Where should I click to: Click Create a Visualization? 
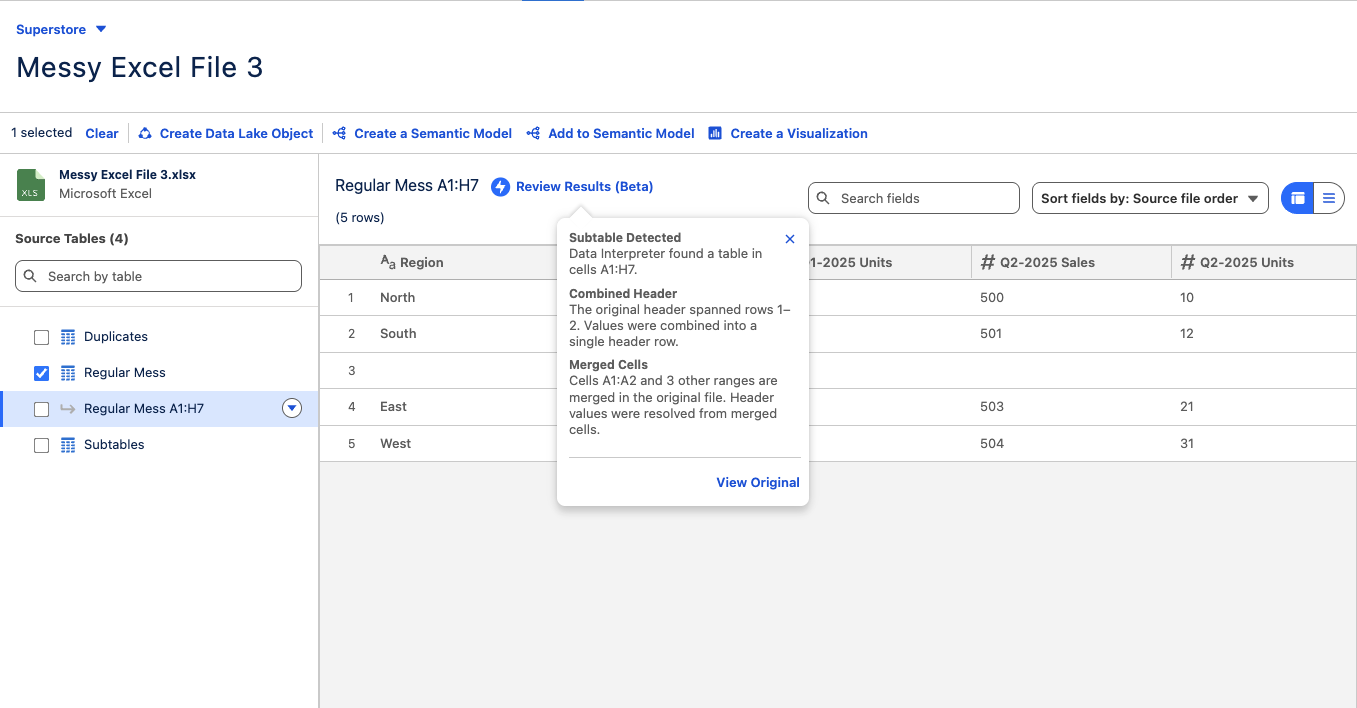(x=799, y=133)
